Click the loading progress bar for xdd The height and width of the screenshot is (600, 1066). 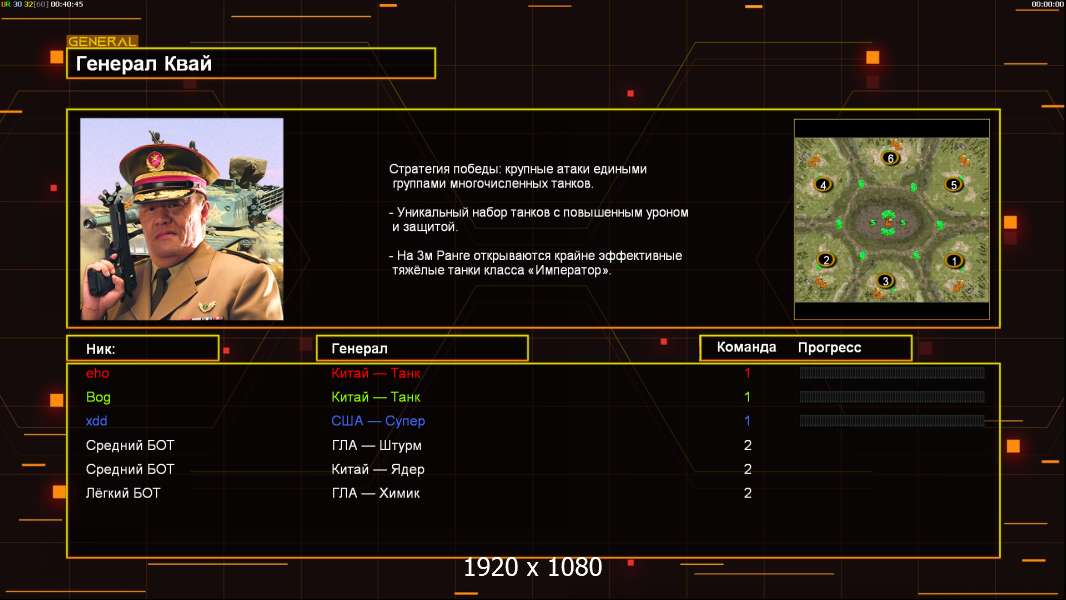(892, 421)
